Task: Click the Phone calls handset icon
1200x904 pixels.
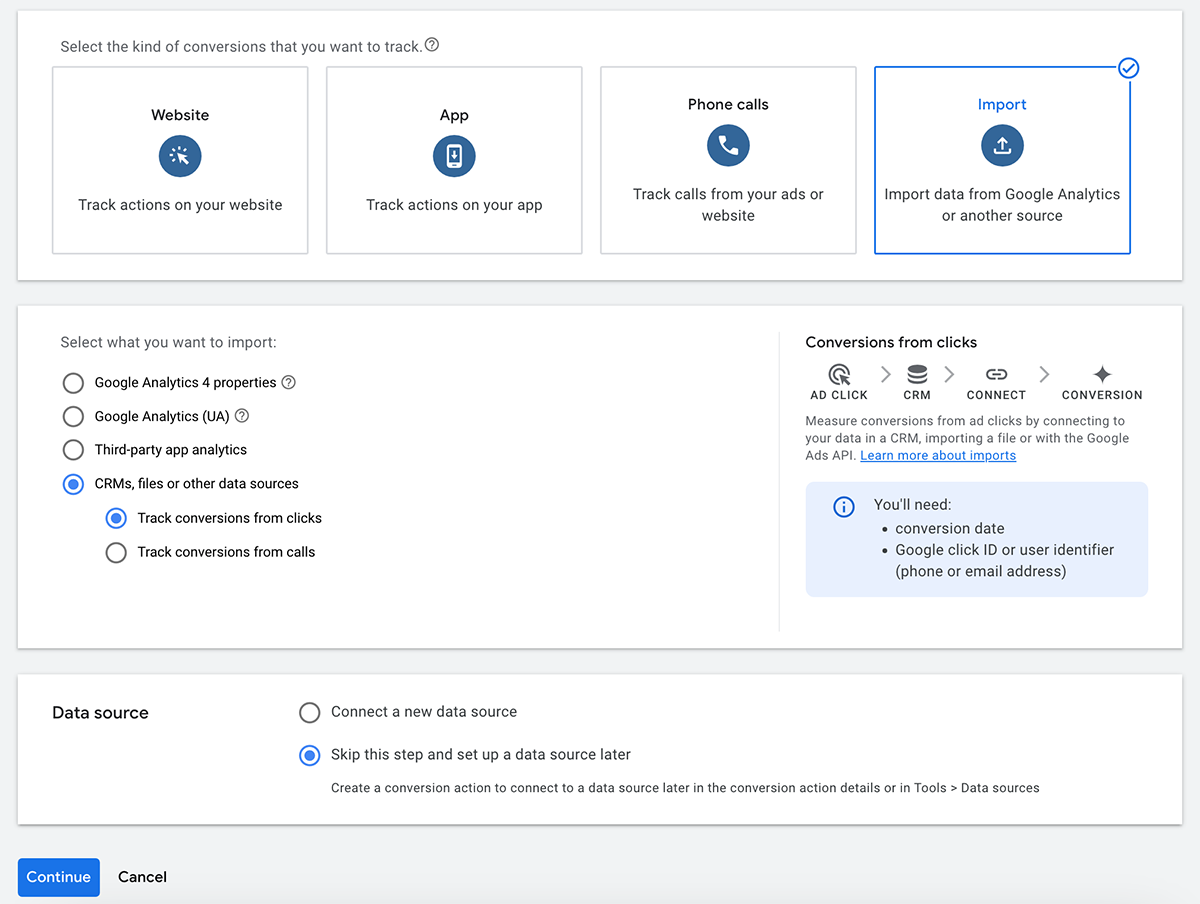Action: coord(728,146)
